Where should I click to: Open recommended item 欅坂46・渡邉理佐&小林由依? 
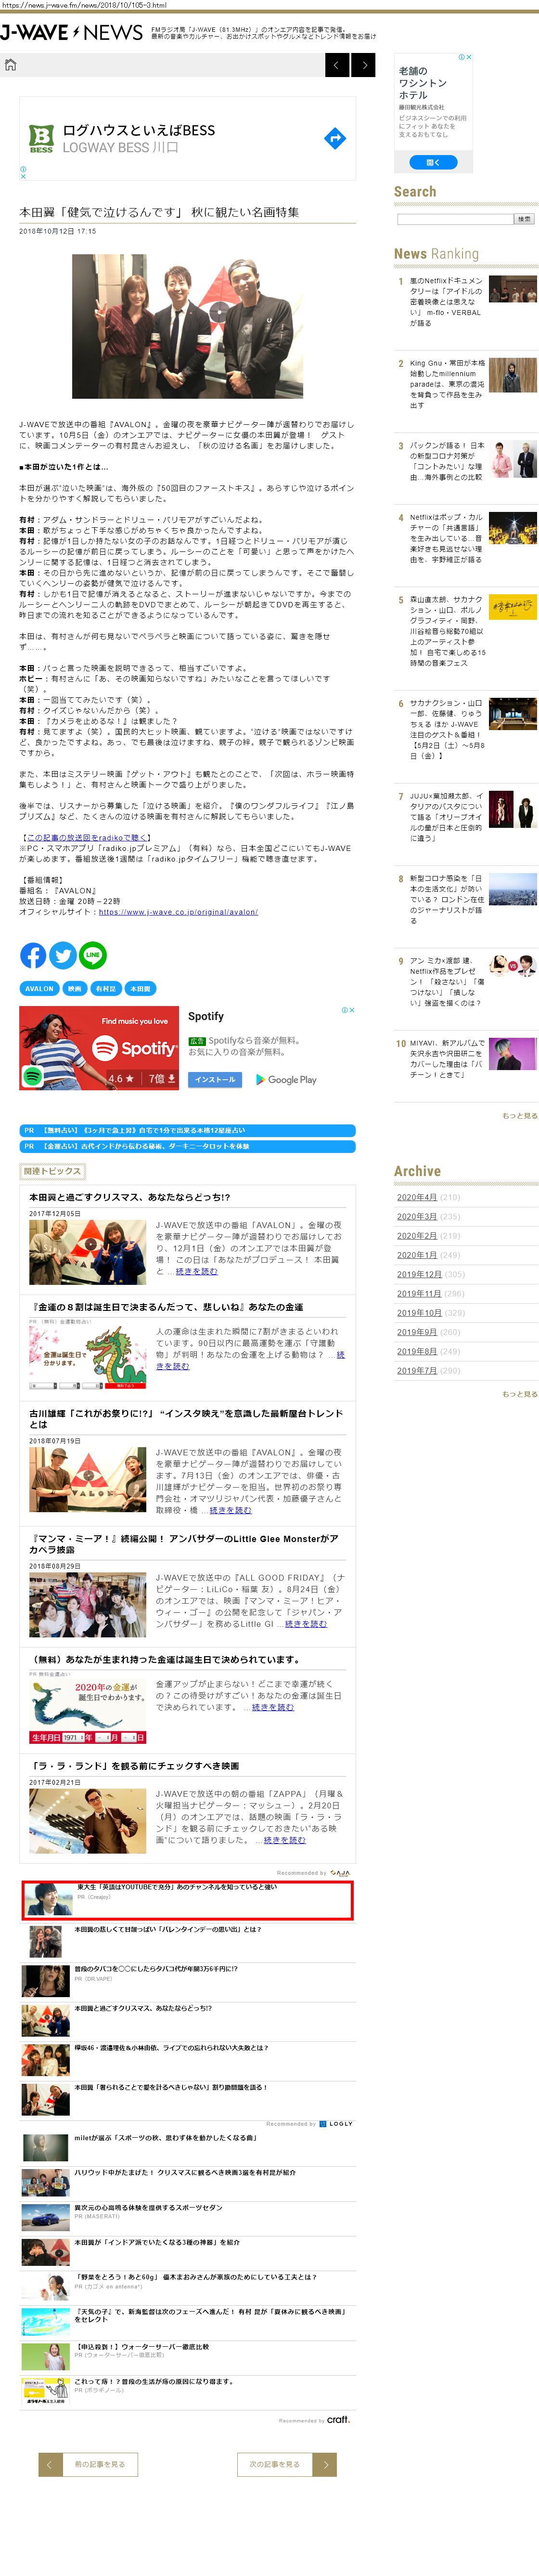(171, 2047)
